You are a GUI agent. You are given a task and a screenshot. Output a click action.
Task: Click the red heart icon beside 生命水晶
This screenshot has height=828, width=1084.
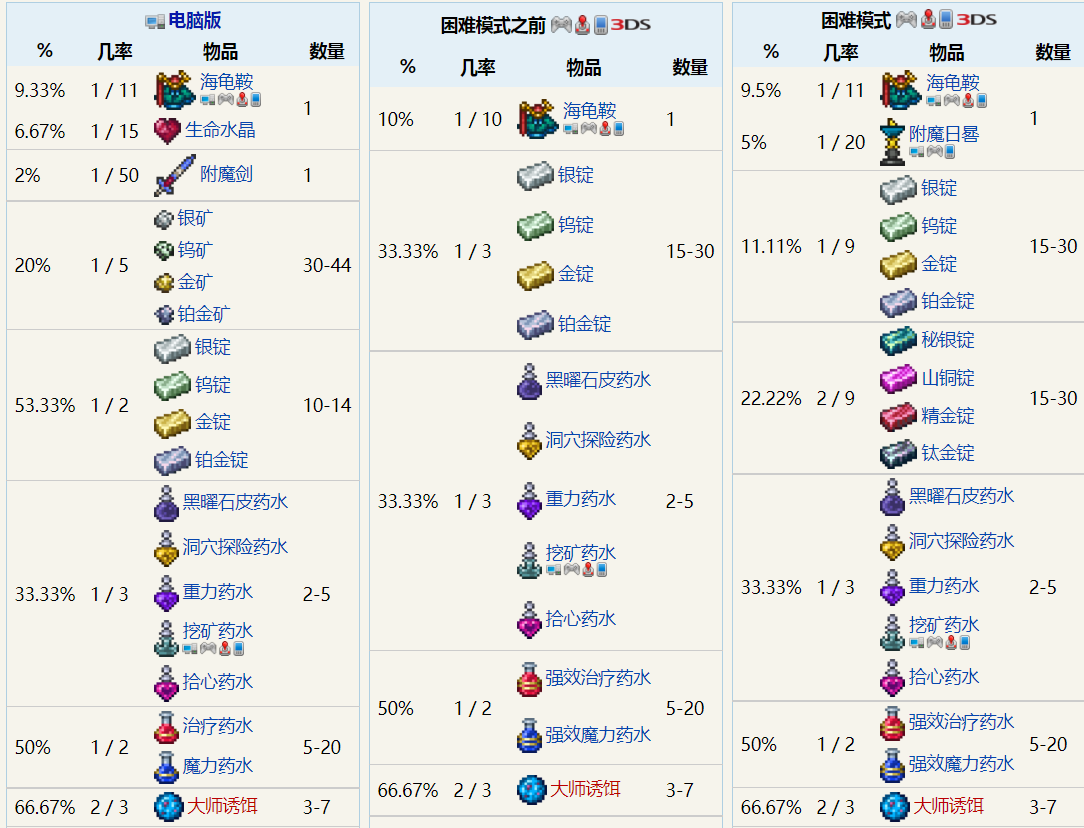pyautogui.click(x=167, y=130)
